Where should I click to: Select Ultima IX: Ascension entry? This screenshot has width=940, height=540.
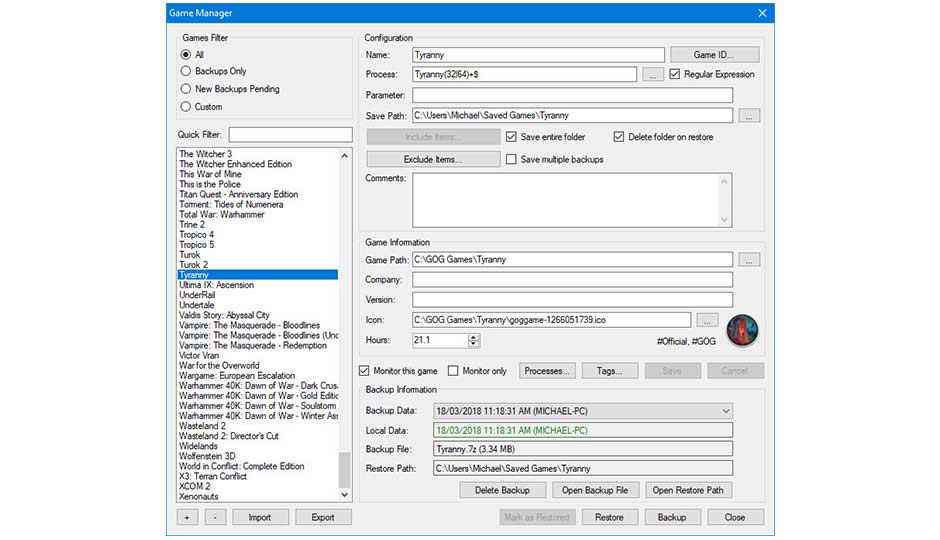tap(216, 285)
